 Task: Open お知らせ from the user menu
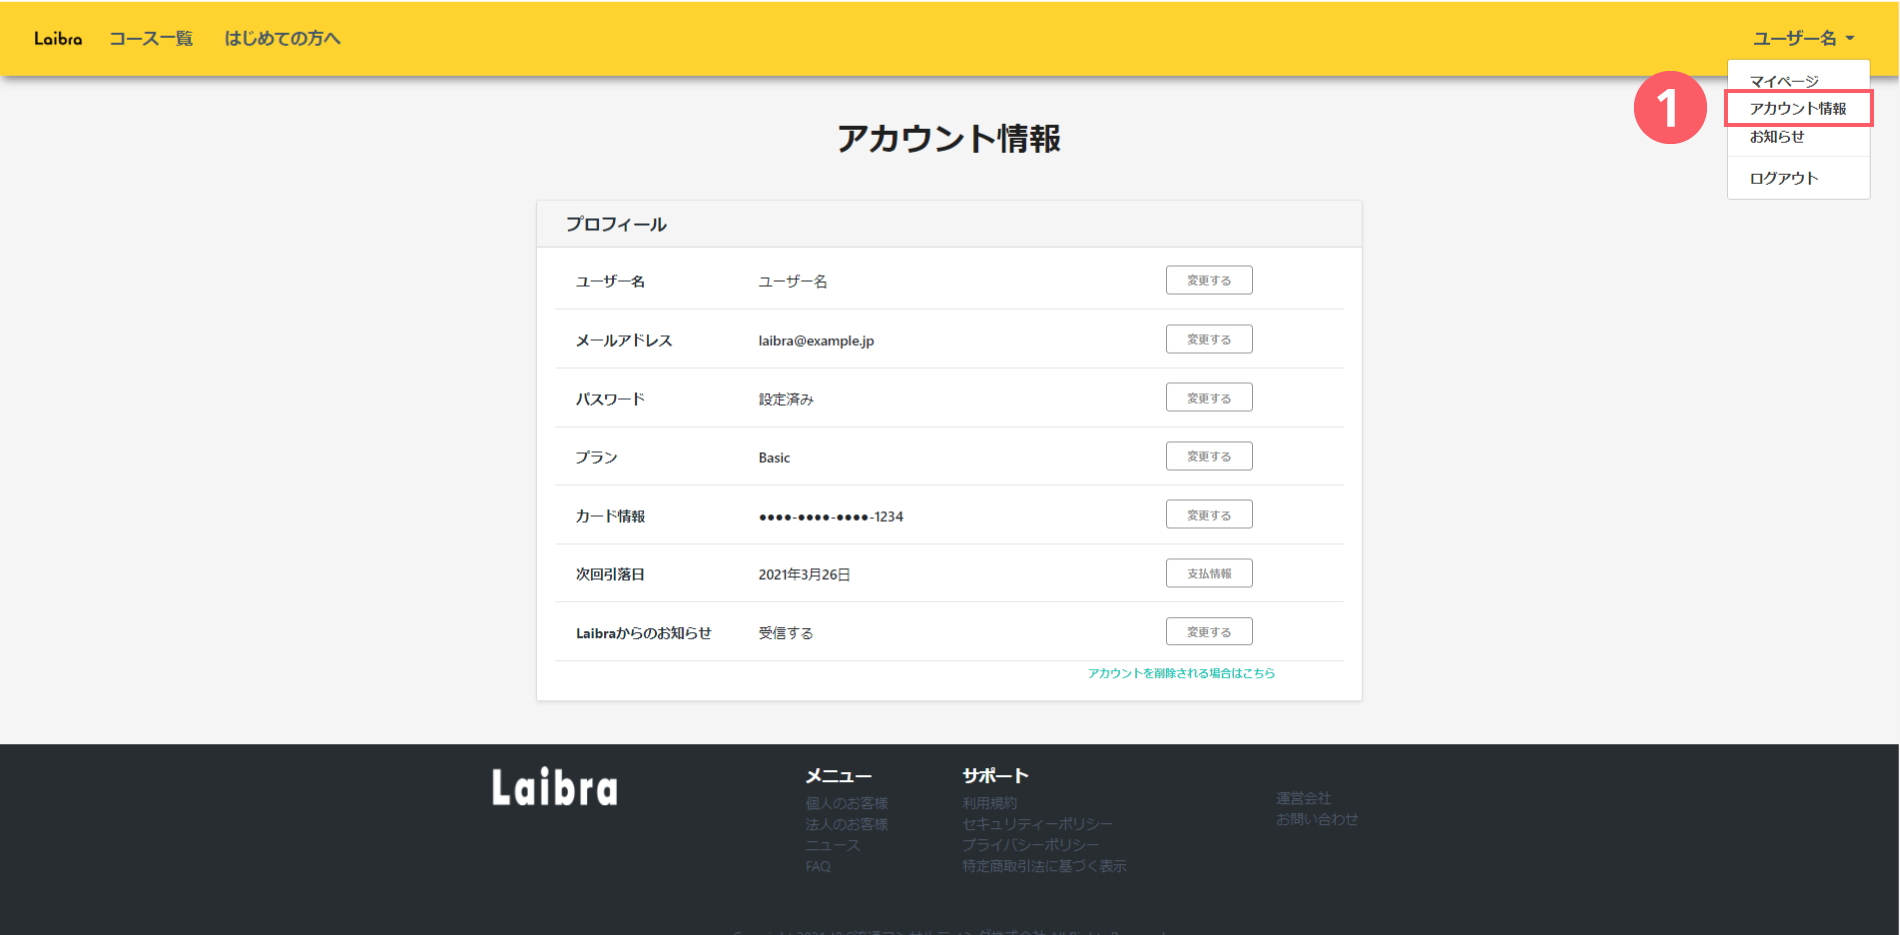tap(1777, 137)
